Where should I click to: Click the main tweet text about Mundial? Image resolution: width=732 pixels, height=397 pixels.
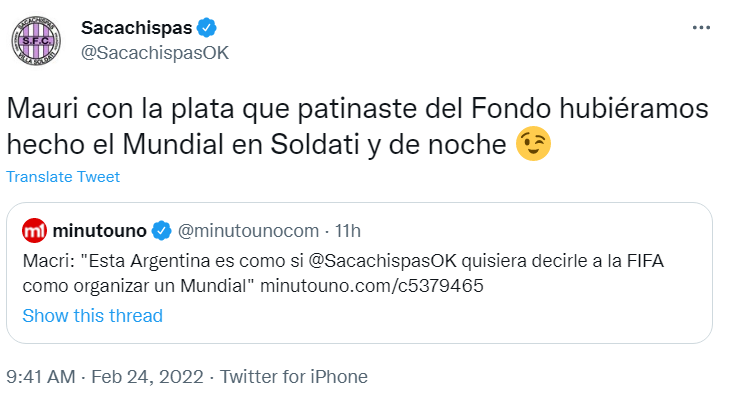click(x=357, y=127)
